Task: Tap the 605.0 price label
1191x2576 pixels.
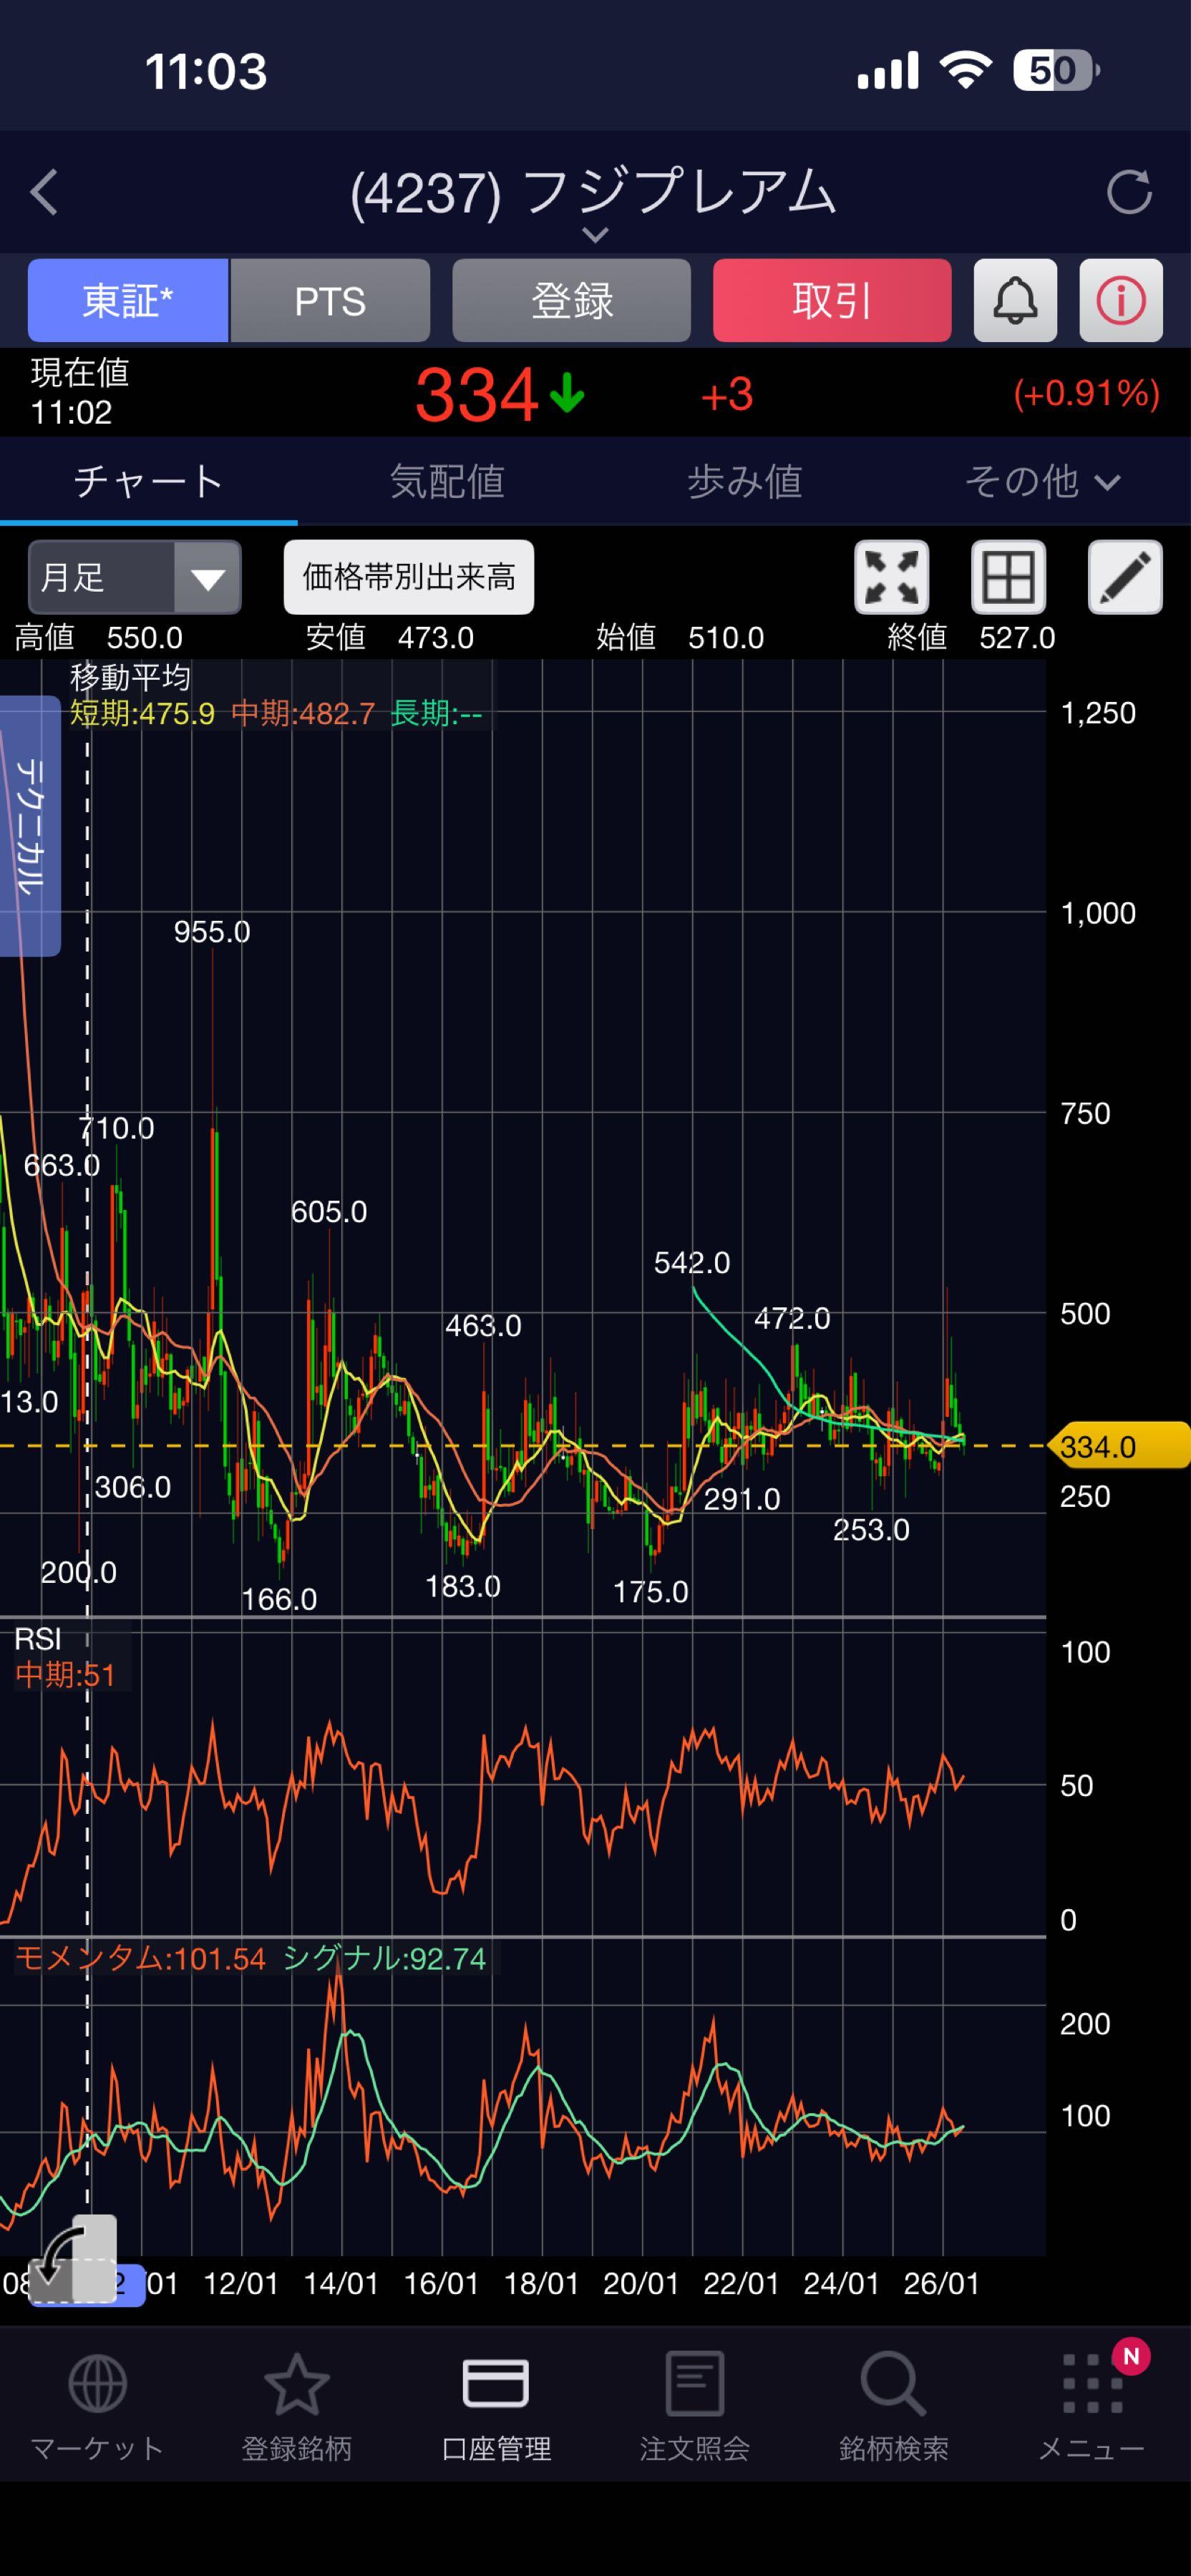Action: coord(329,1212)
